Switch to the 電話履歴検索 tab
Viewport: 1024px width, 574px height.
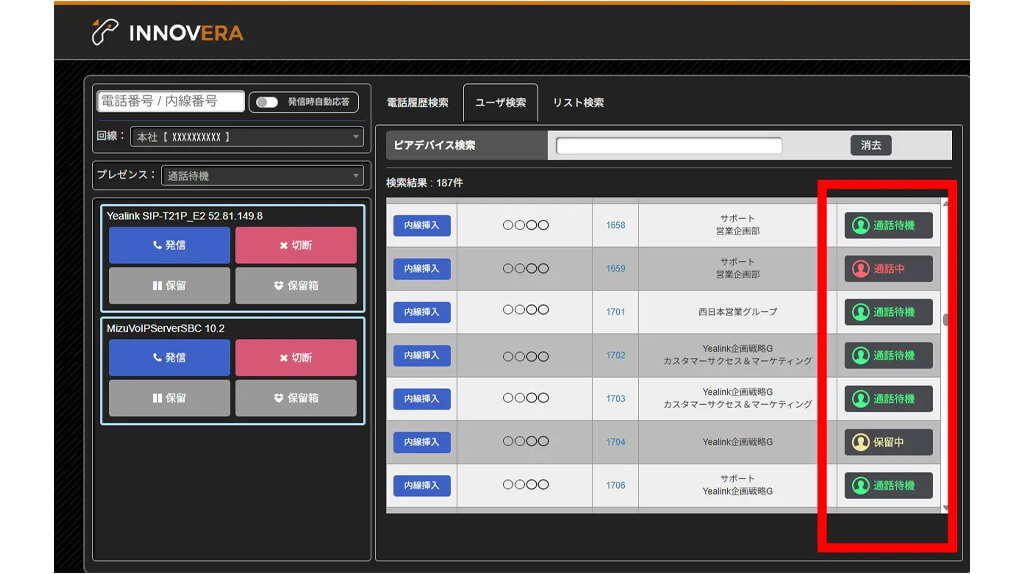pos(417,103)
